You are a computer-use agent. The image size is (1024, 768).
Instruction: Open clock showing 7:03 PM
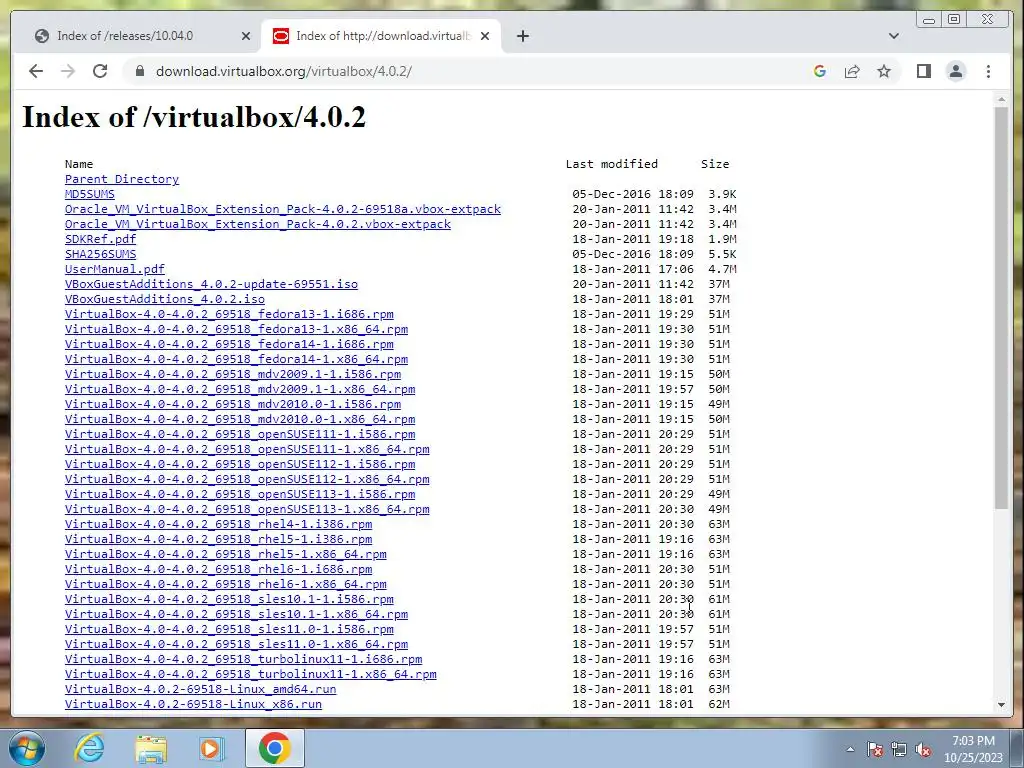(x=973, y=749)
